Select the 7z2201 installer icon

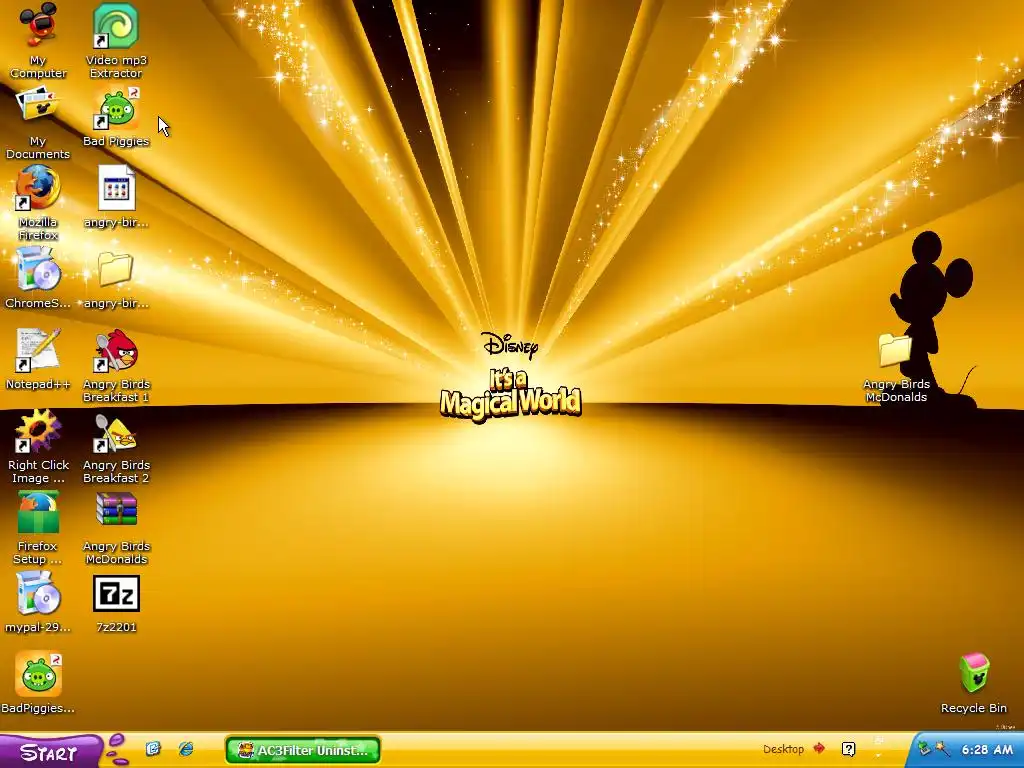(x=116, y=593)
